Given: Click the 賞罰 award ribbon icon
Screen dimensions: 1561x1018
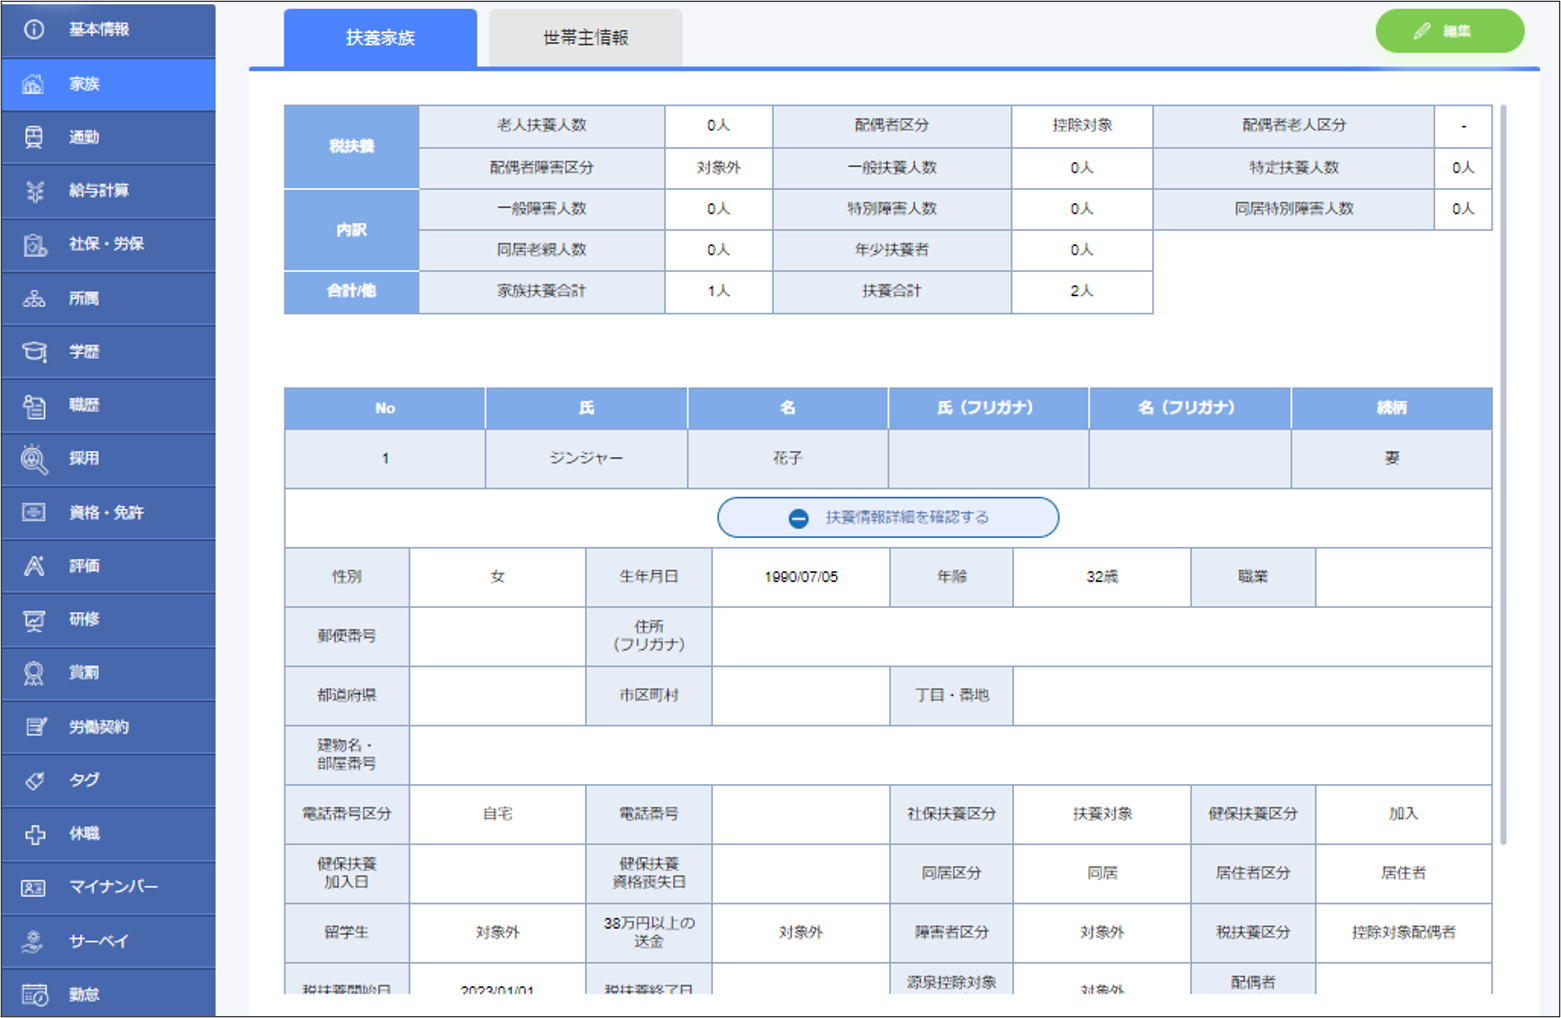Looking at the screenshot, I should (34, 673).
